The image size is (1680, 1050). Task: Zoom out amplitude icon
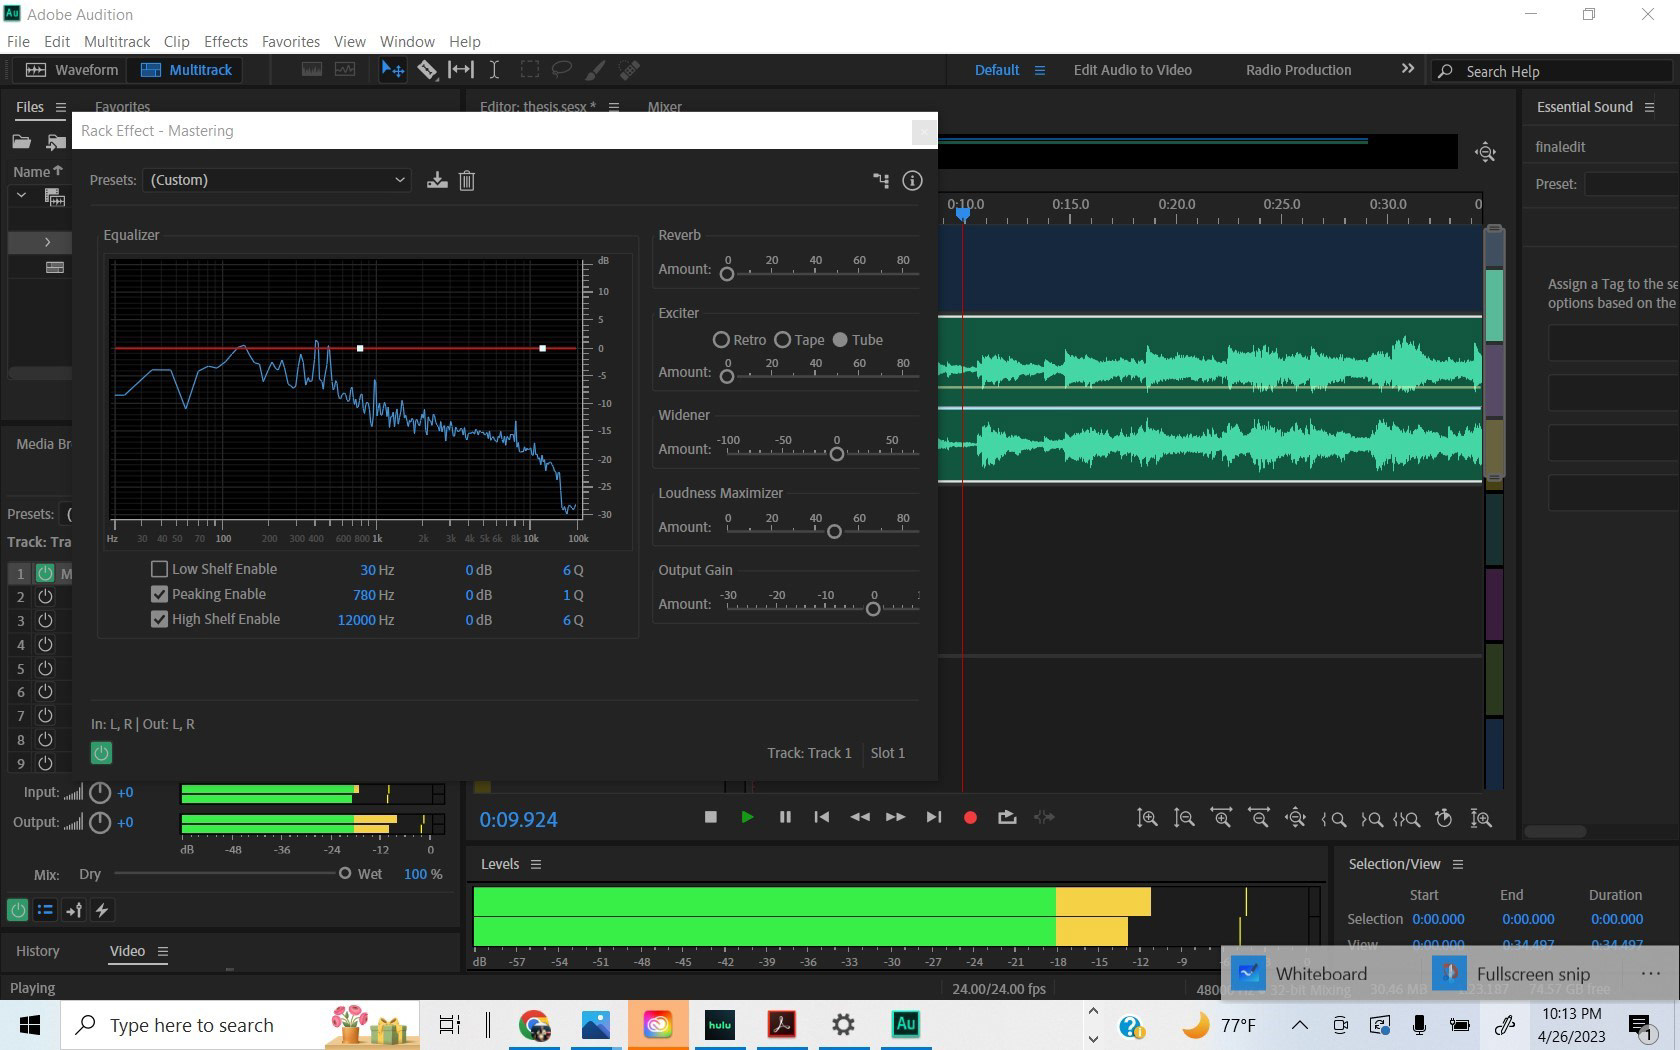[1184, 818]
